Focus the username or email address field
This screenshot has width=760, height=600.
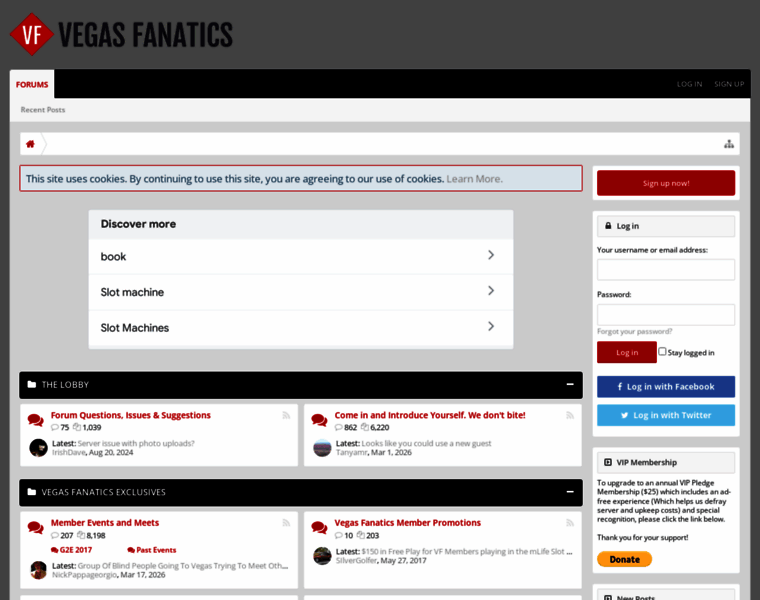(666, 269)
